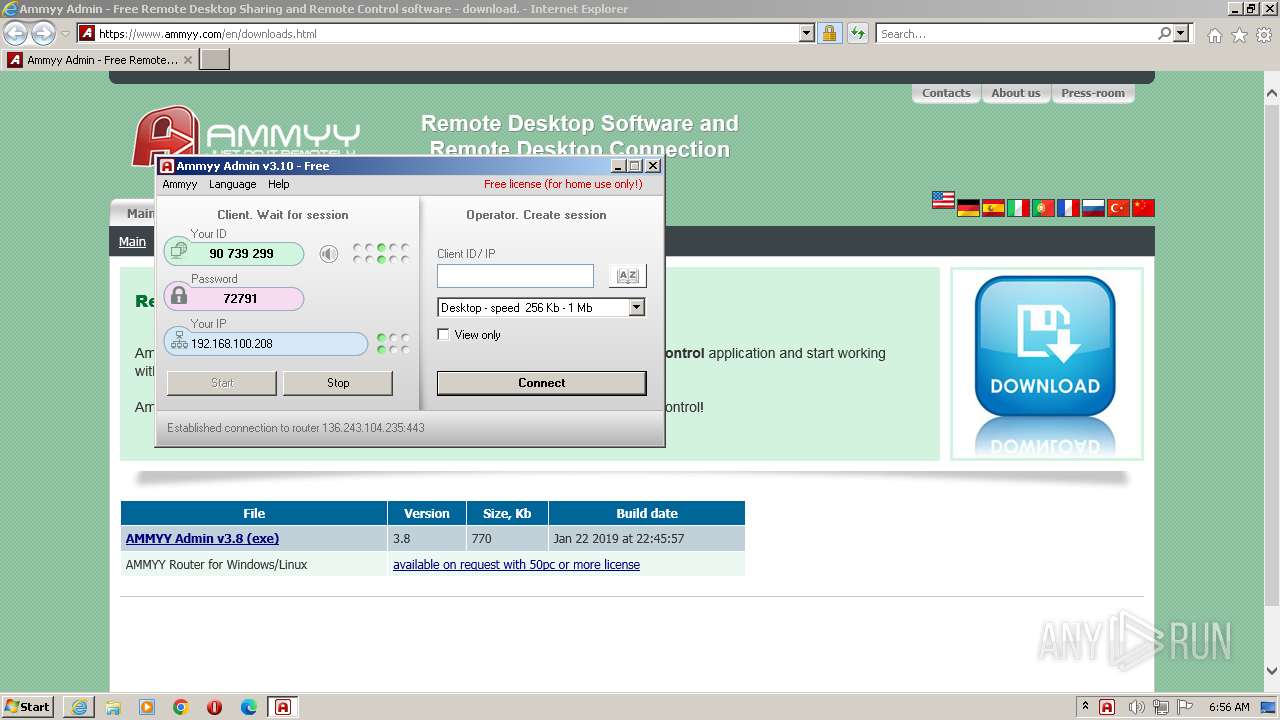Screen dimensions: 1280x720
Task: Click the big blue DOWNLOAD icon
Action: [1045, 346]
